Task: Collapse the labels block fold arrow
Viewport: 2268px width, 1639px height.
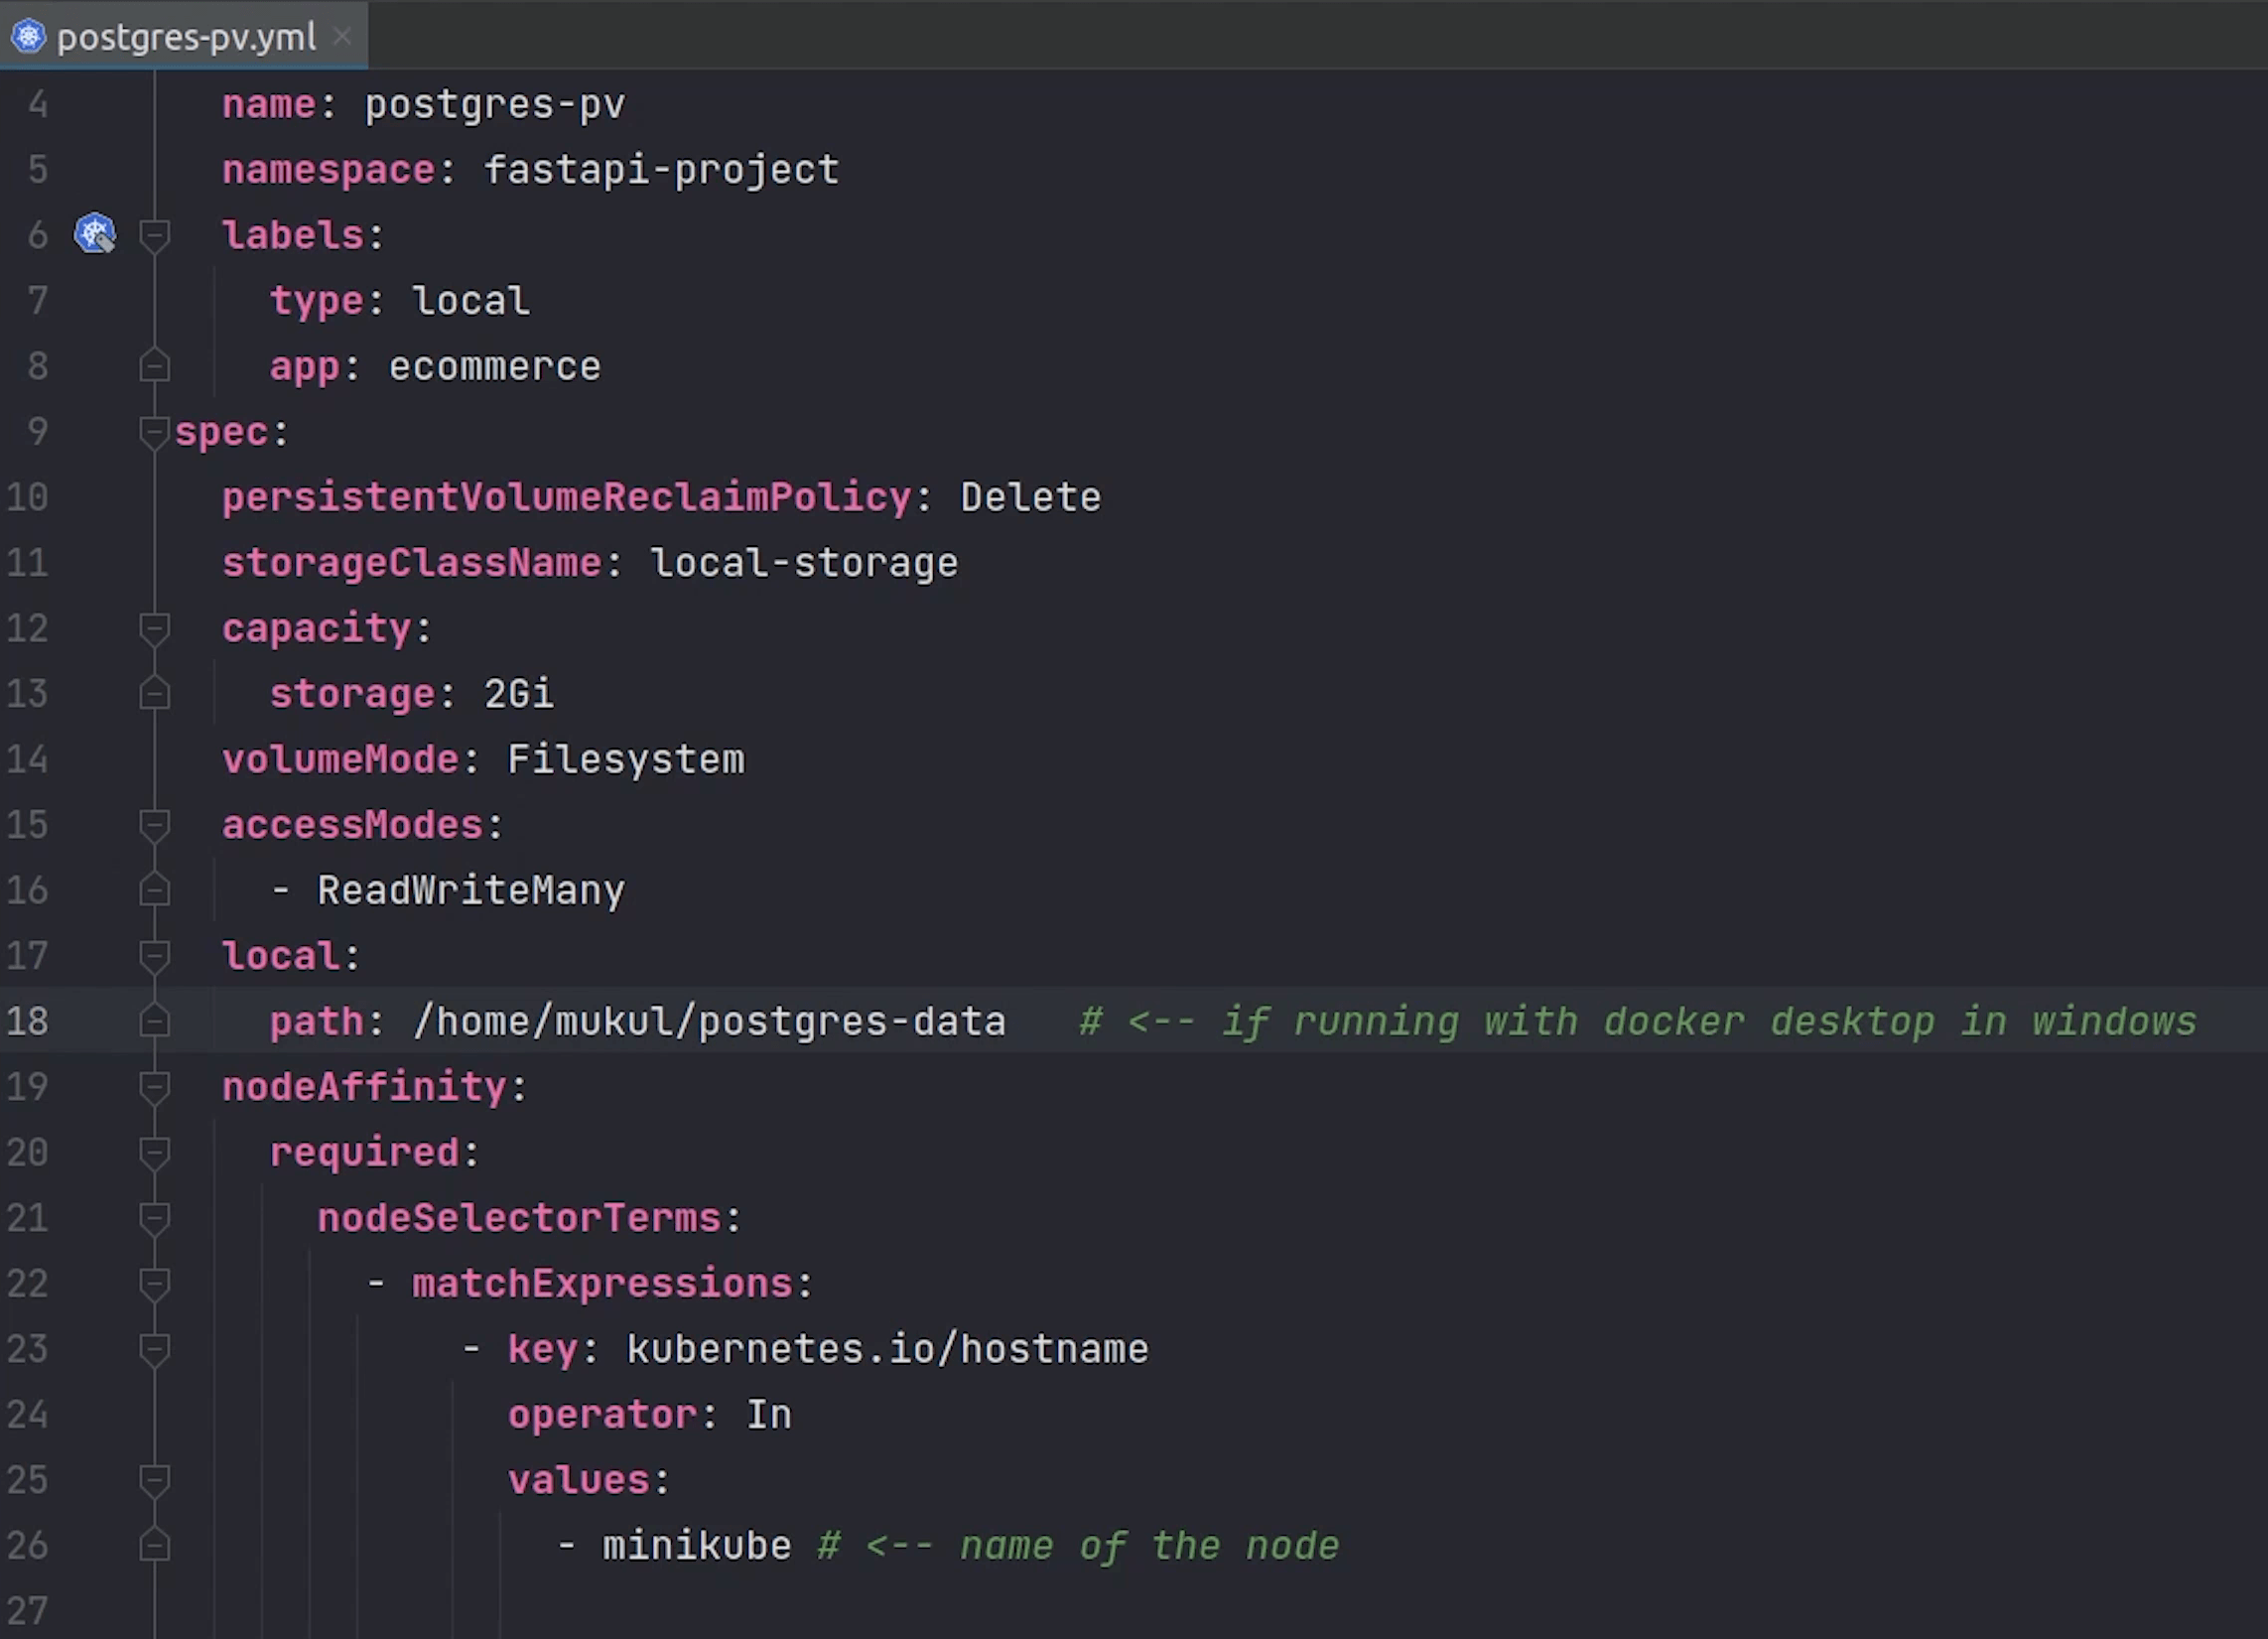Action: [x=154, y=236]
